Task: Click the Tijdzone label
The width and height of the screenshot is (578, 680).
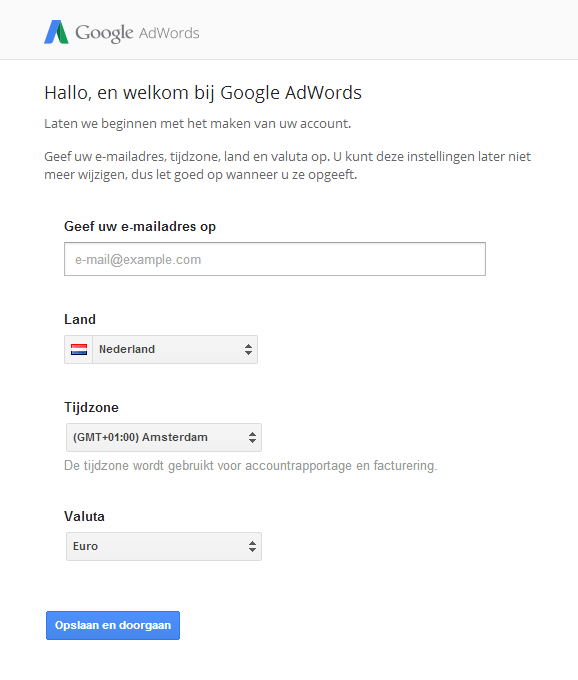Action: point(91,407)
